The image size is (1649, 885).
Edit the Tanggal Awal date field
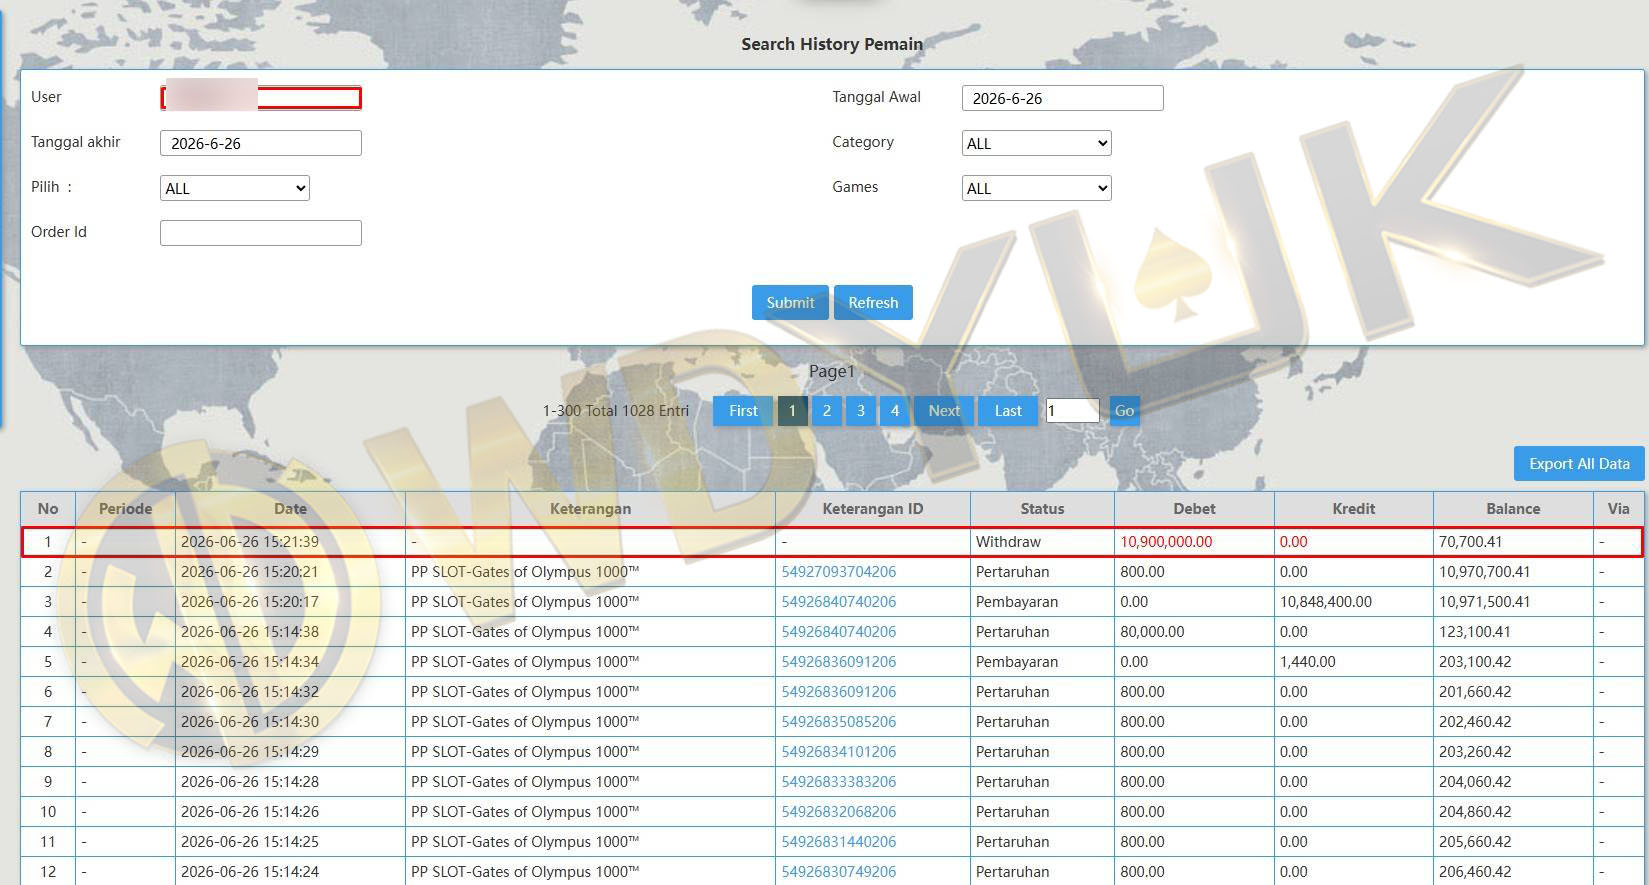tap(1062, 98)
